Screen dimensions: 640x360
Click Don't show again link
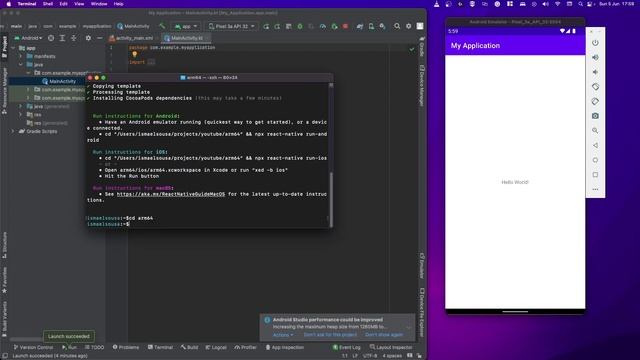pyautogui.click(x=384, y=335)
